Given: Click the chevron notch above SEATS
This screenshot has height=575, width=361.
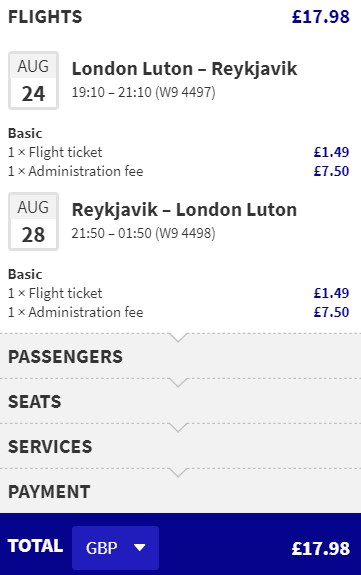Looking at the screenshot, I should [178, 382].
